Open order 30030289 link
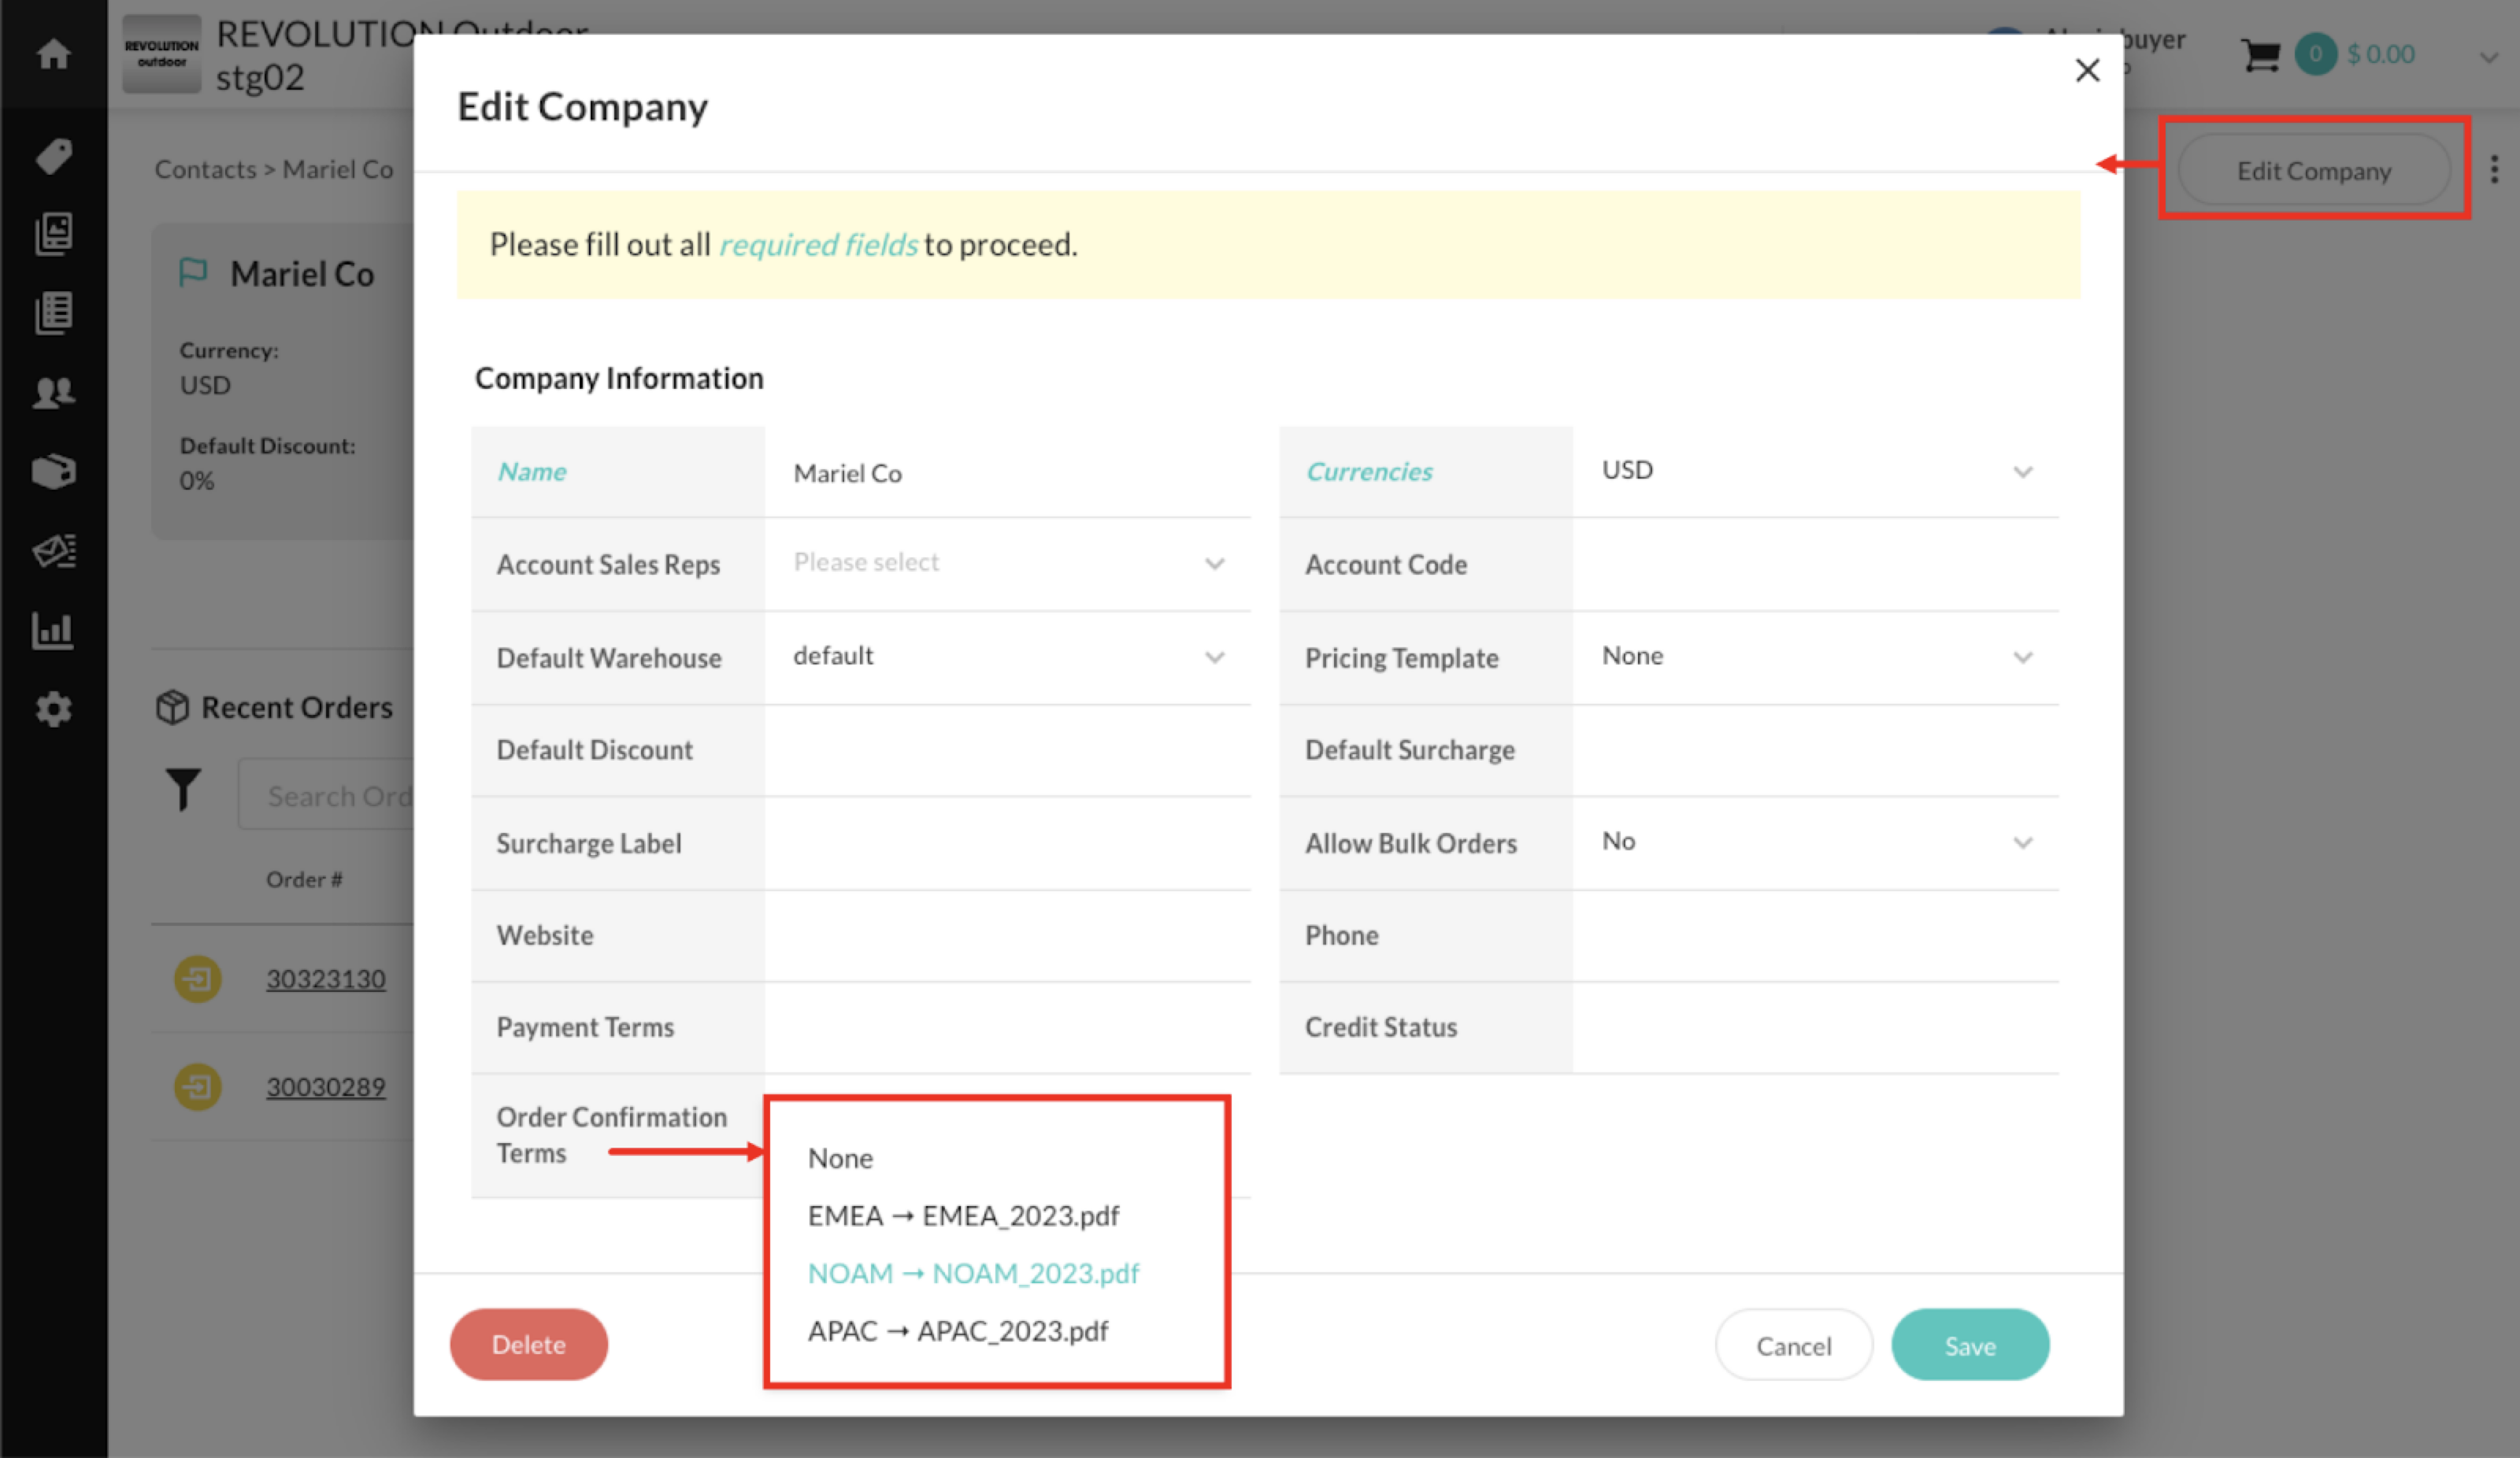The image size is (2520, 1458). point(325,1086)
